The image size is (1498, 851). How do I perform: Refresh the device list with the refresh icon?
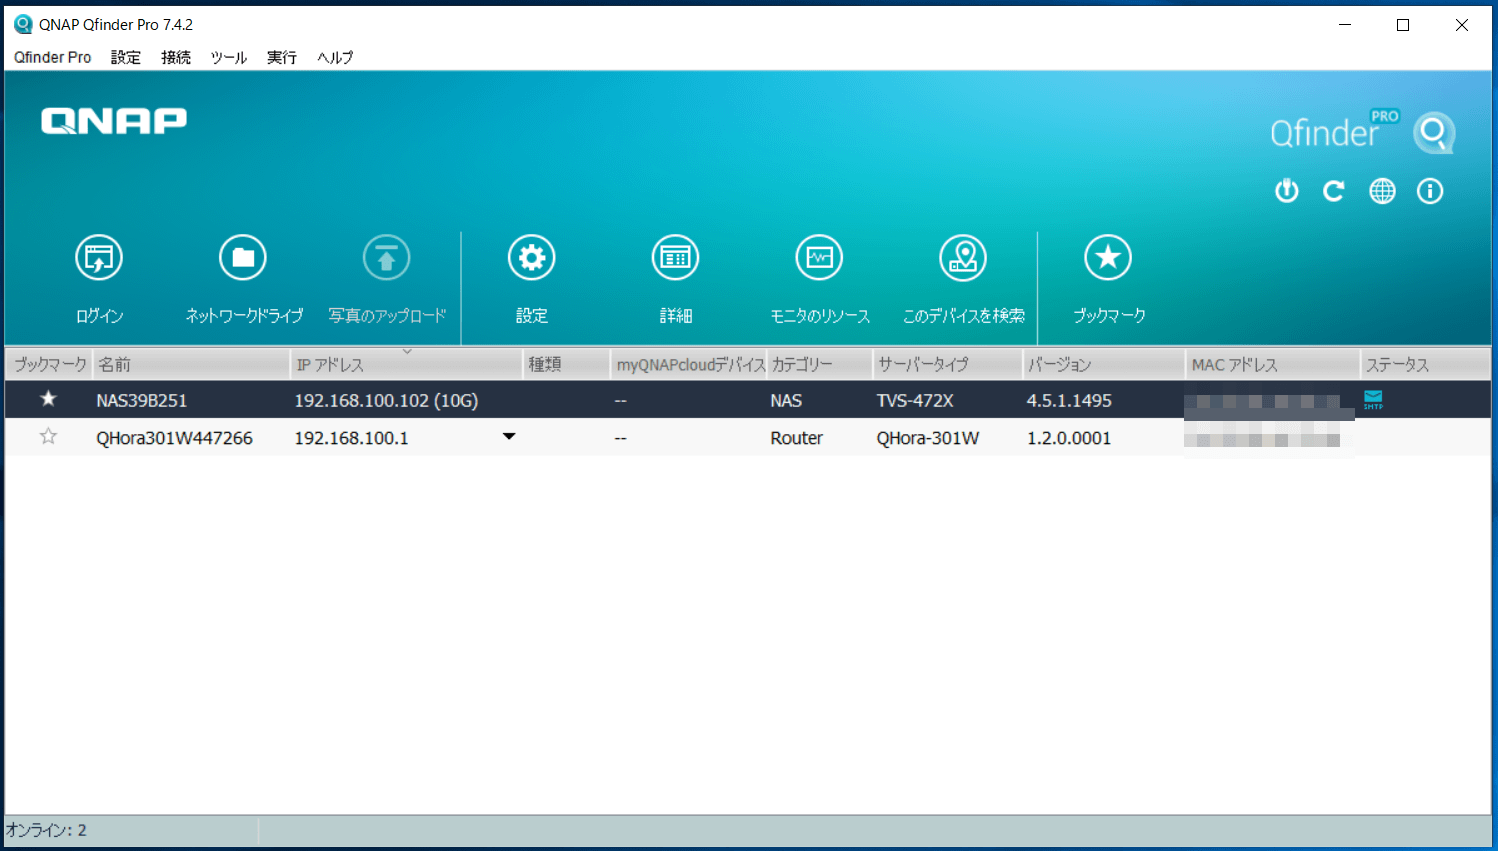point(1334,190)
